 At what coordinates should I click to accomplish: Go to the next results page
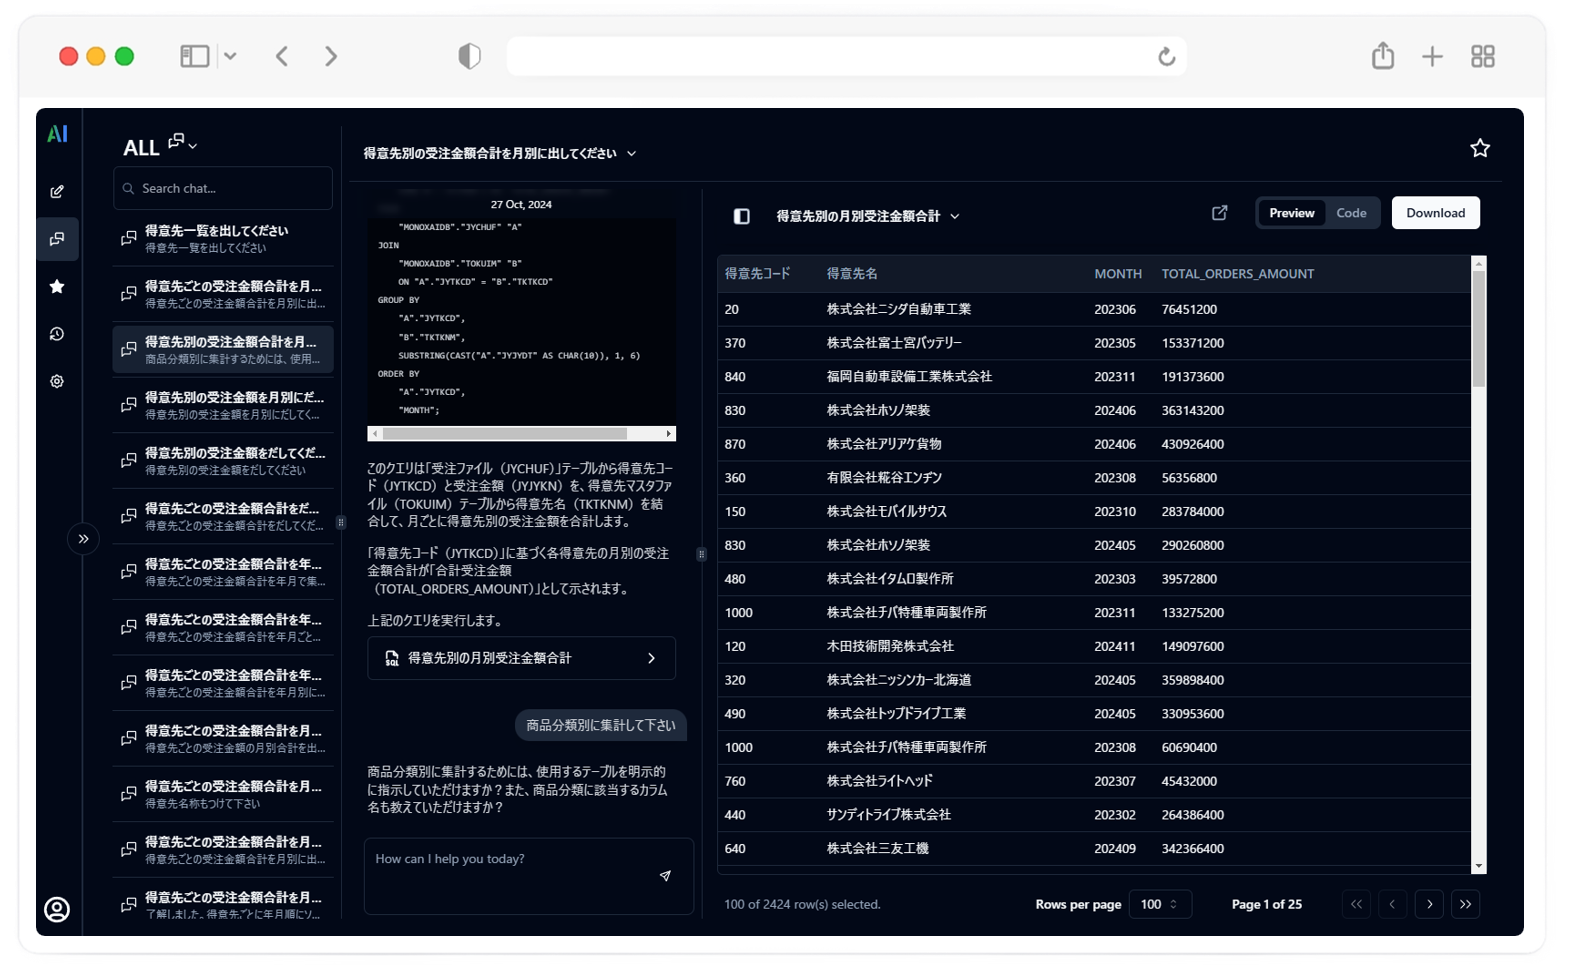click(x=1429, y=904)
